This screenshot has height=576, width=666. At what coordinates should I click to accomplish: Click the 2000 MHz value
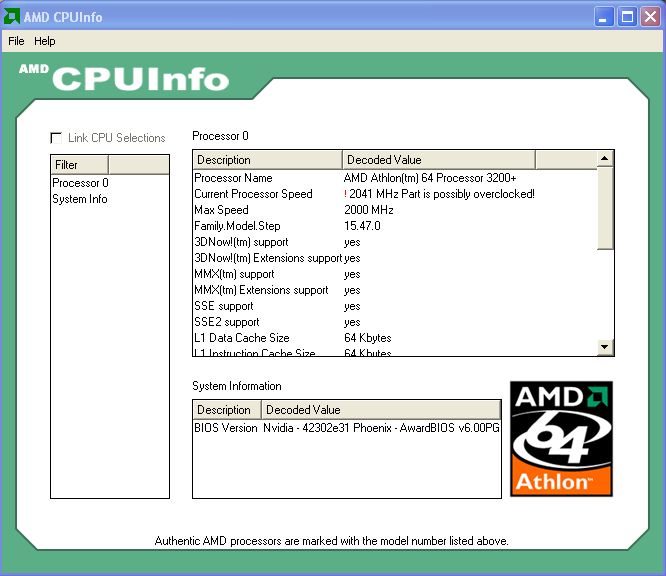[369, 210]
